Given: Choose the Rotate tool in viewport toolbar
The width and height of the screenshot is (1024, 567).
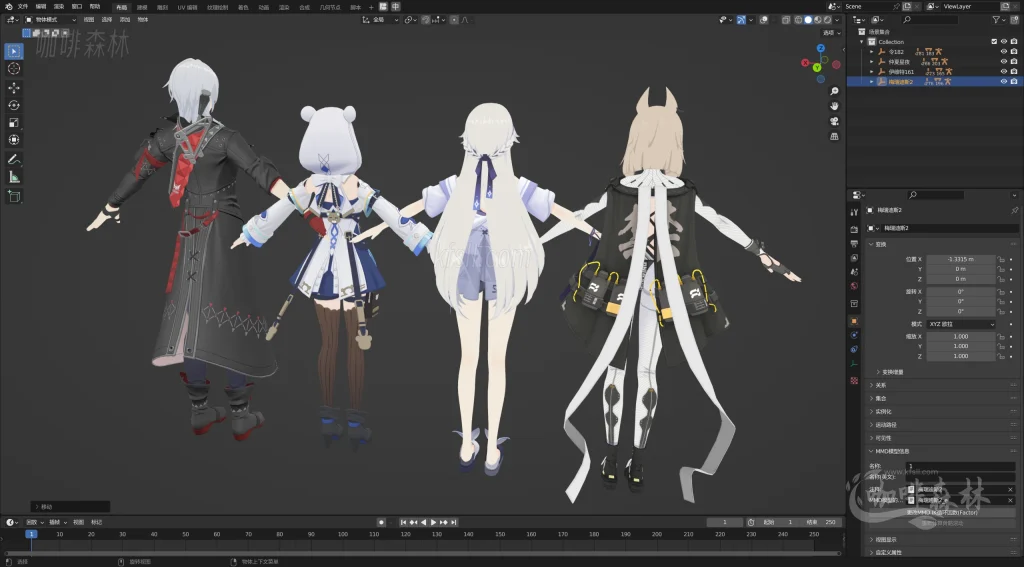Looking at the screenshot, I should (x=14, y=105).
